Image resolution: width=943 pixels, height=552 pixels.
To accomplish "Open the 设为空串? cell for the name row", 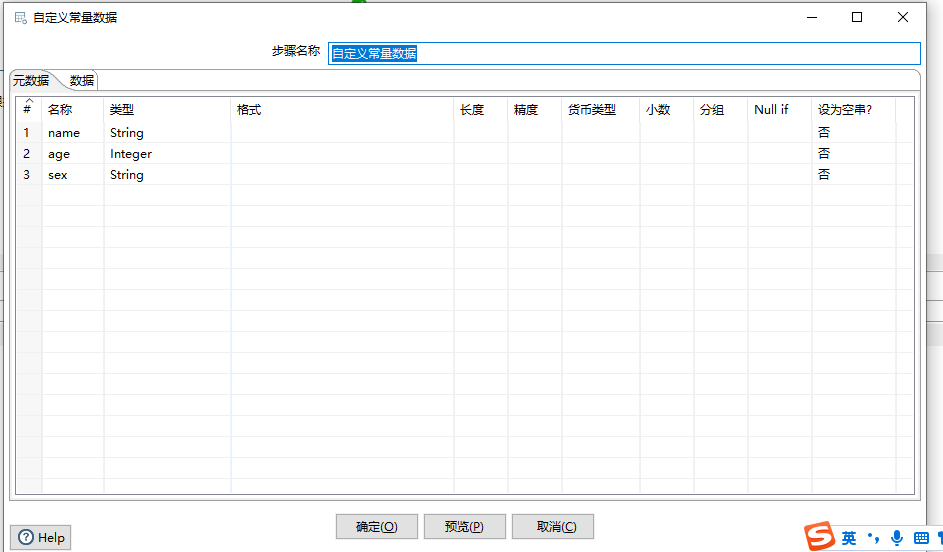I will [x=852, y=133].
